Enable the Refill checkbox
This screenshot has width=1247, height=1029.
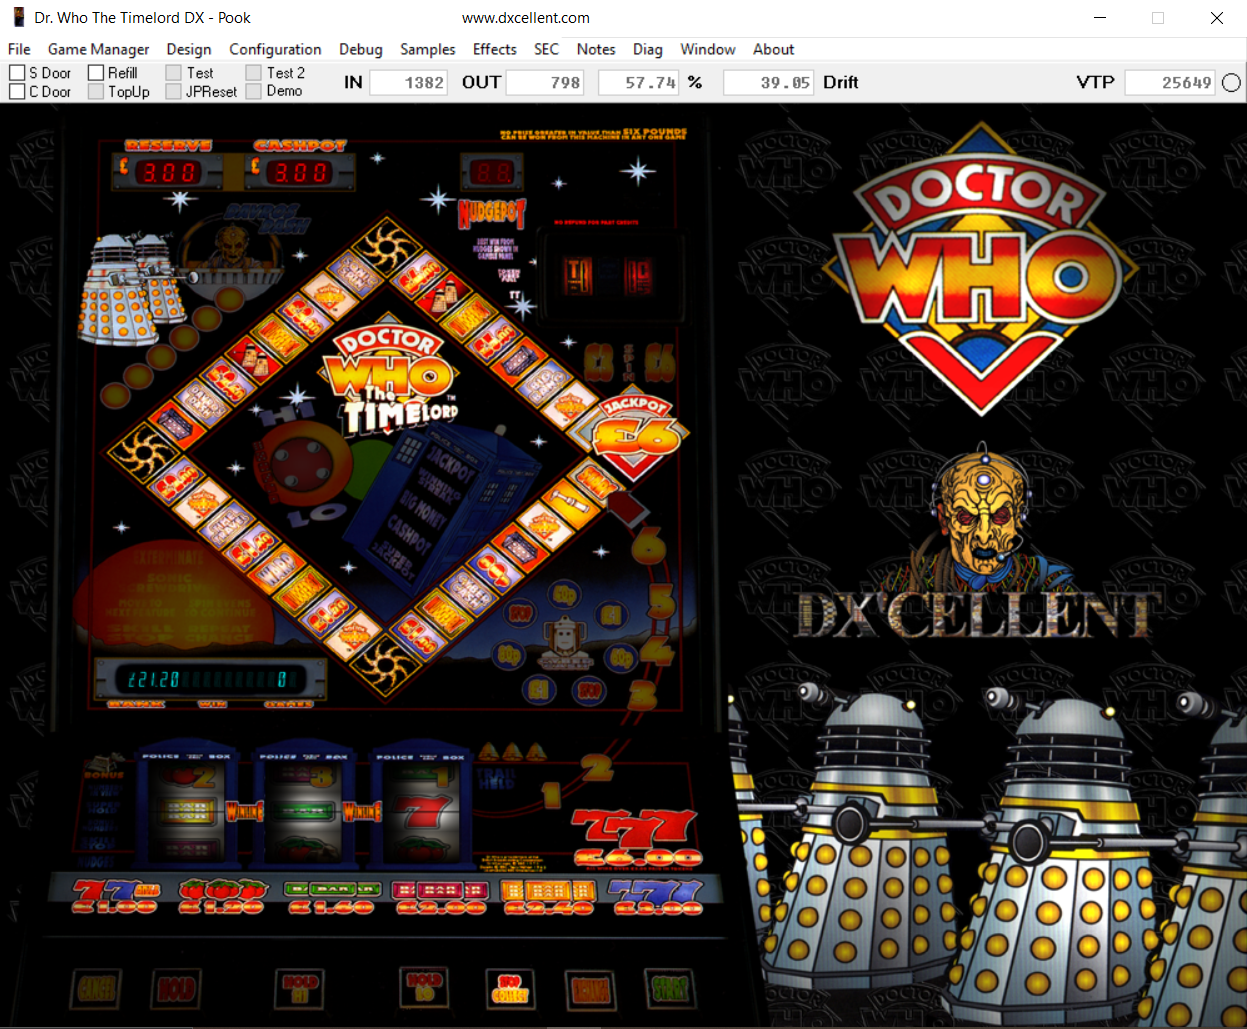coord(96,73)
